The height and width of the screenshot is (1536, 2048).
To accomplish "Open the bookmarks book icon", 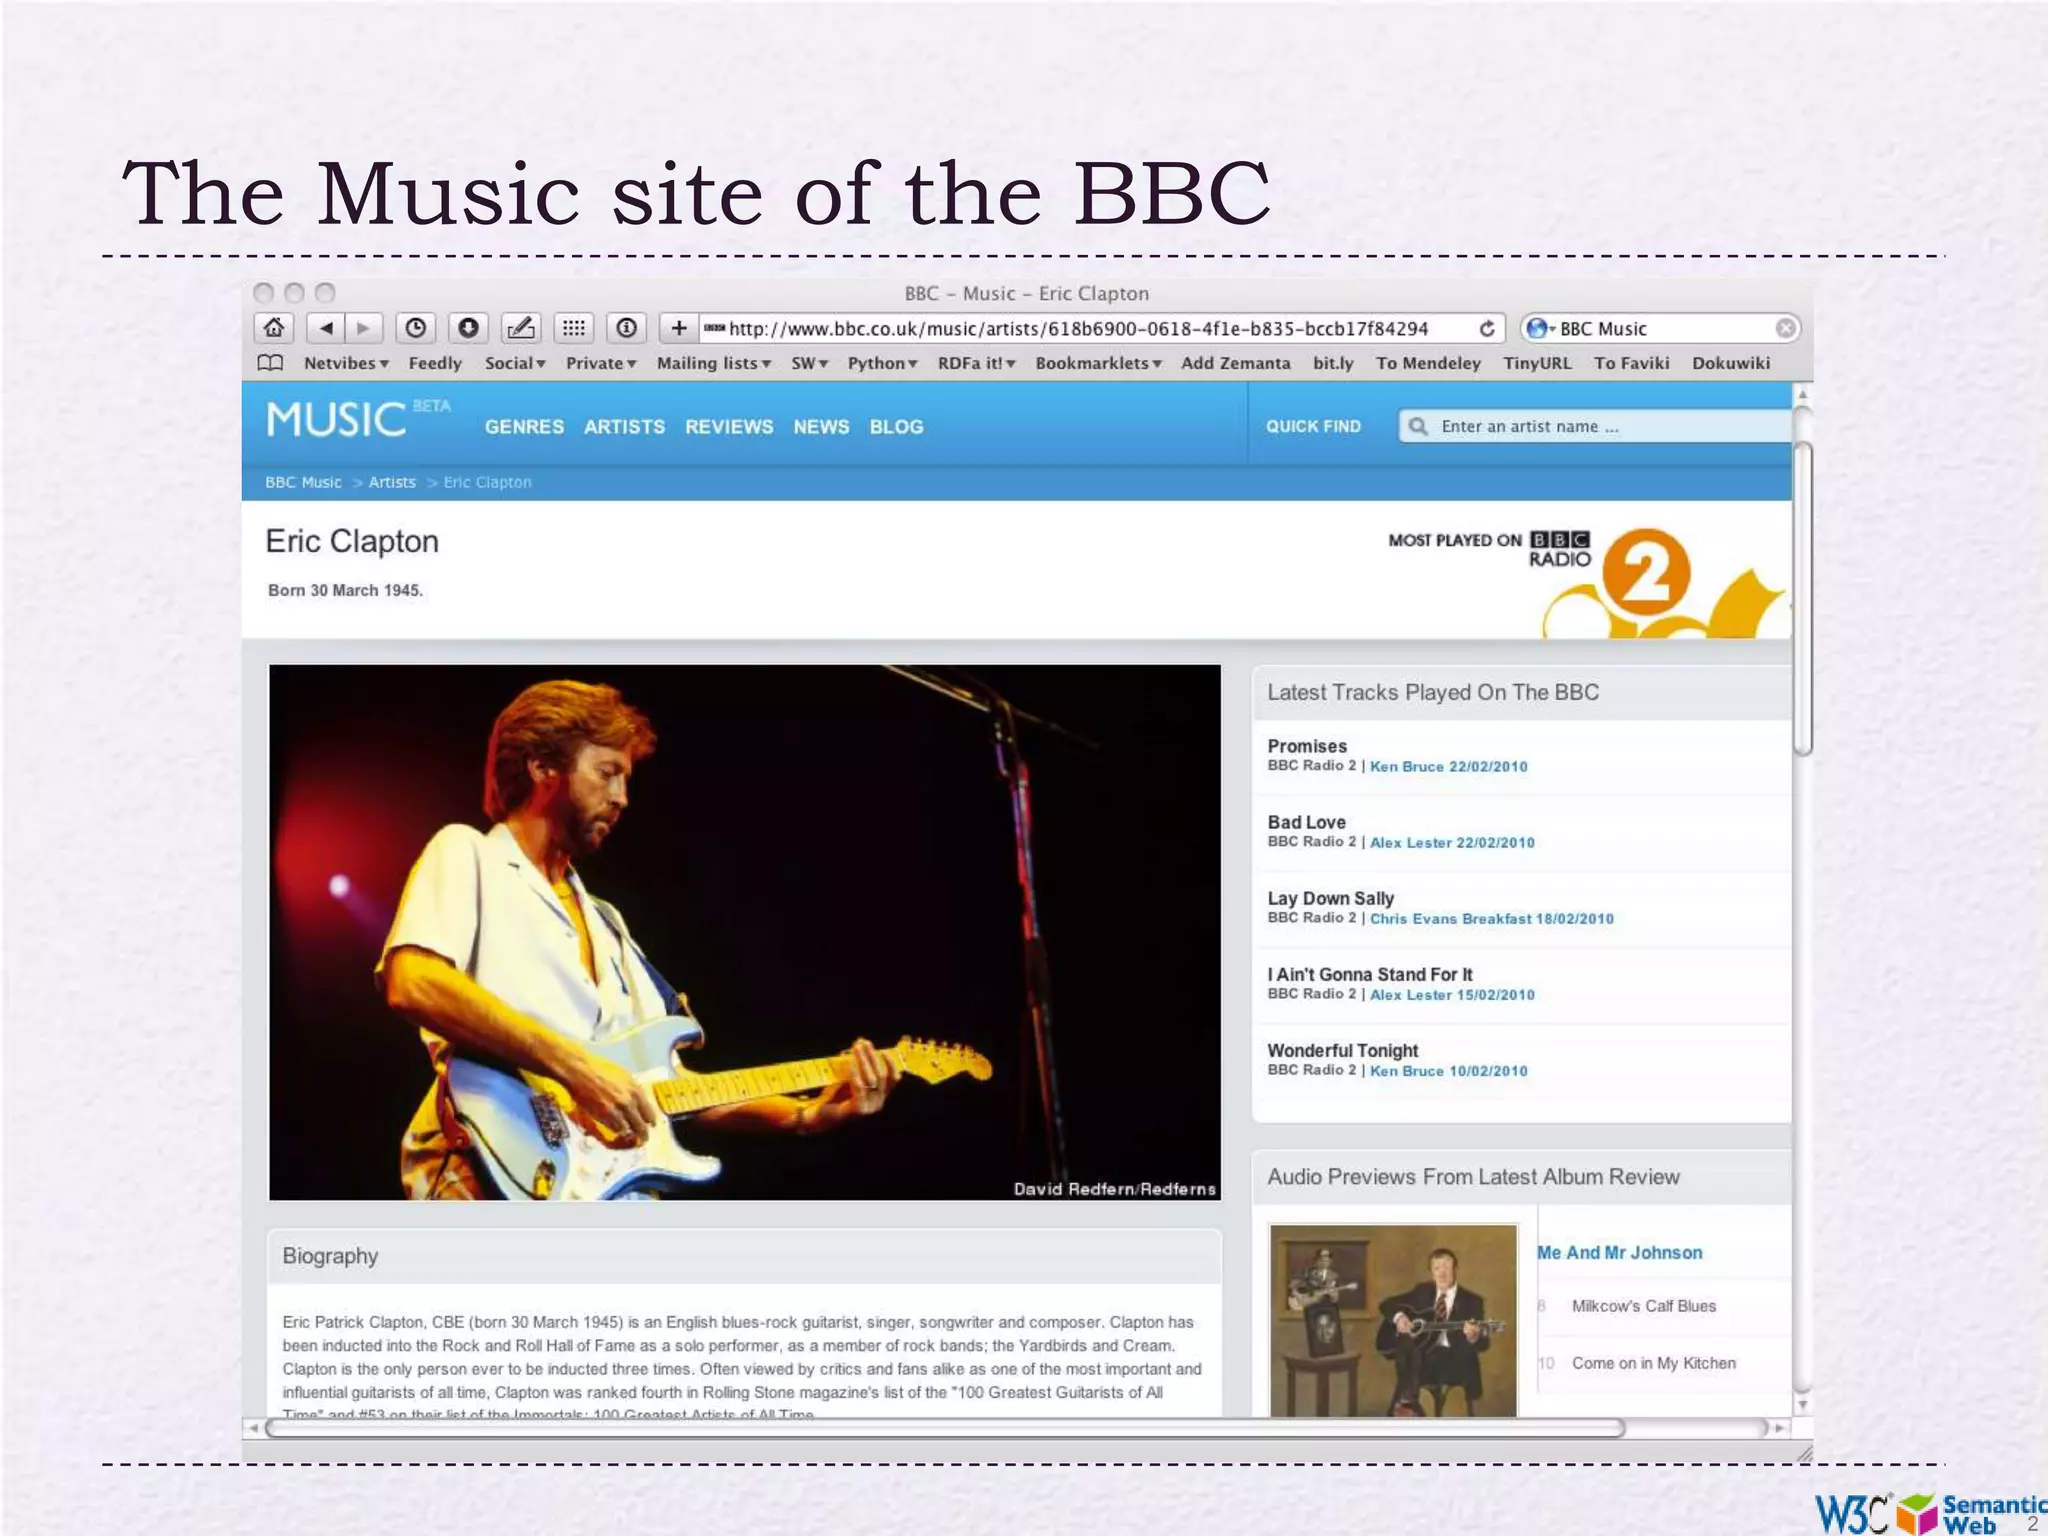I will coord(270,363).
